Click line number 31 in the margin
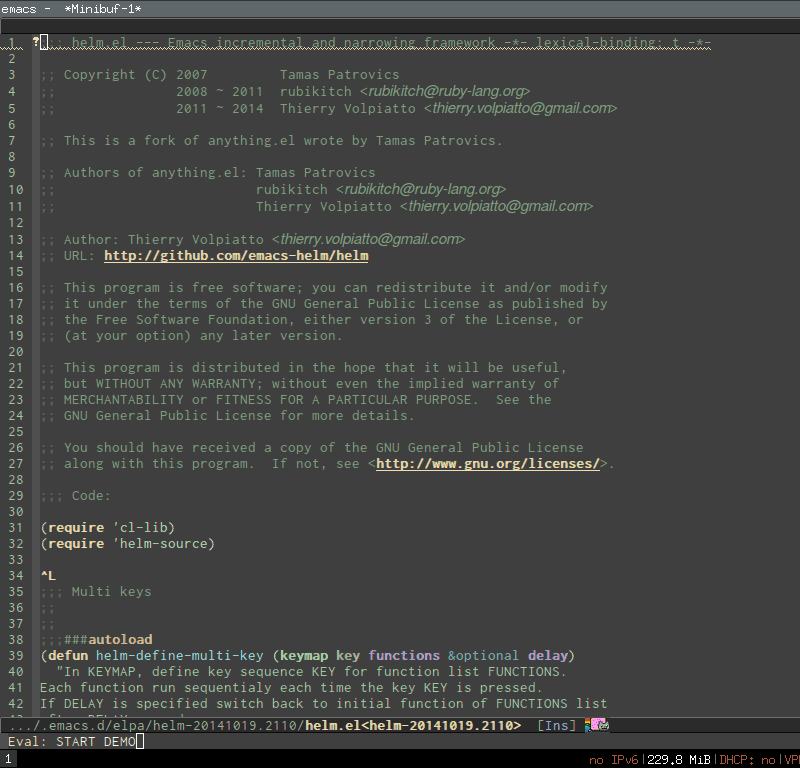 pyautogui.click(x=16, y=527)
